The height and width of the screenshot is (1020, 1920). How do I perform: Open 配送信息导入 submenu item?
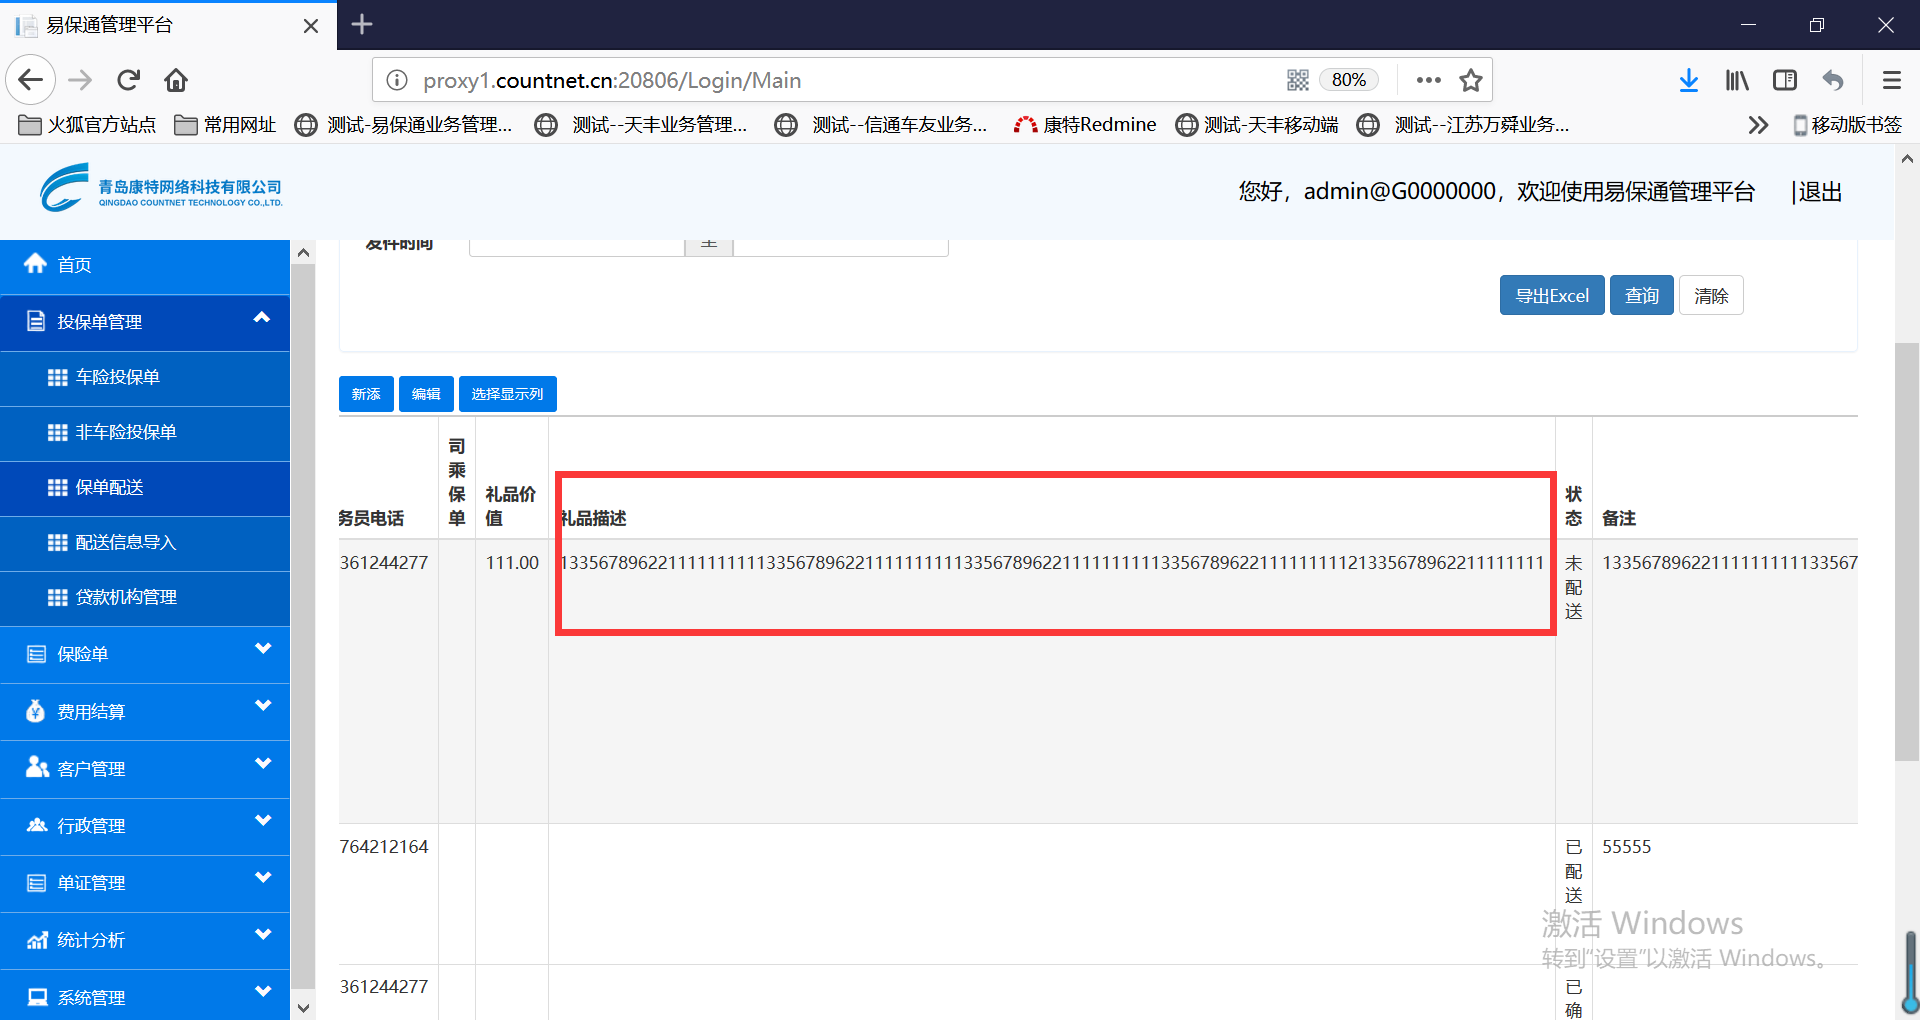tap(145, 543)
